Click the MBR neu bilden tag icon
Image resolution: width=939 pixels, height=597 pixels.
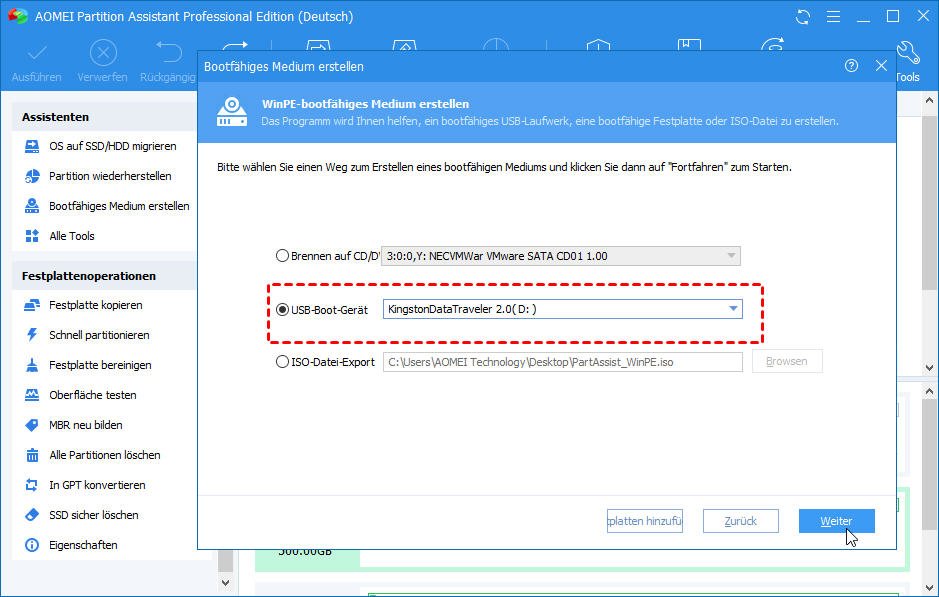point(32,425)
